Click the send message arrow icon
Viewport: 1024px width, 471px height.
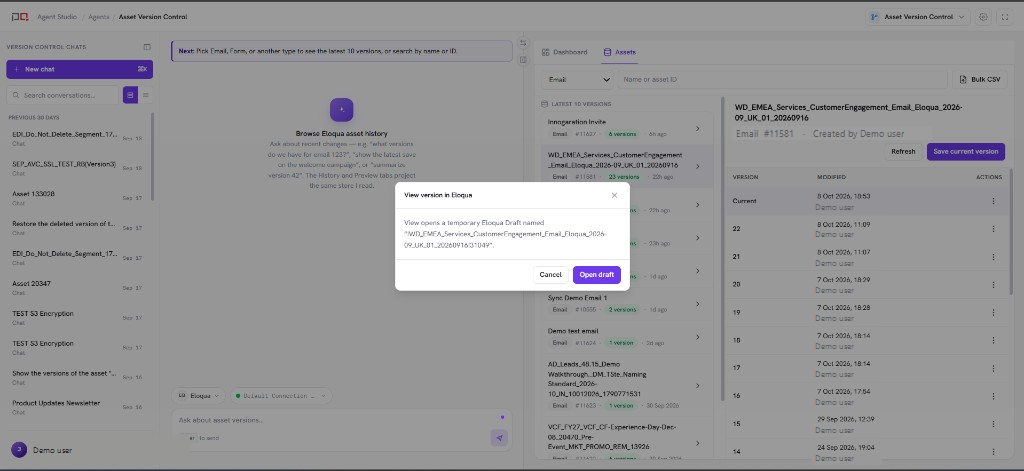point(499,438)
